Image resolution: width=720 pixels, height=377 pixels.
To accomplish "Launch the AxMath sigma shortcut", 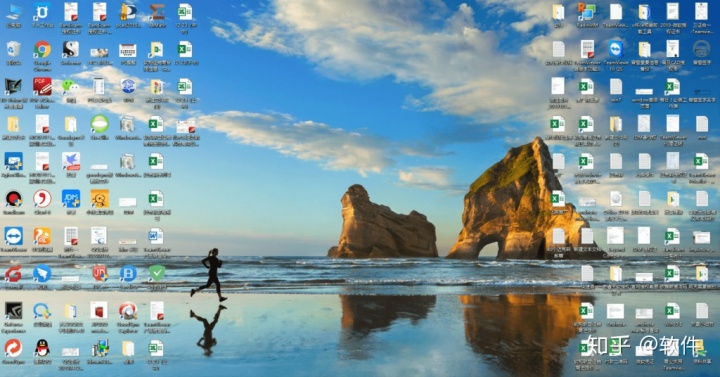I will pyautogui.click(x=157, y=12).
